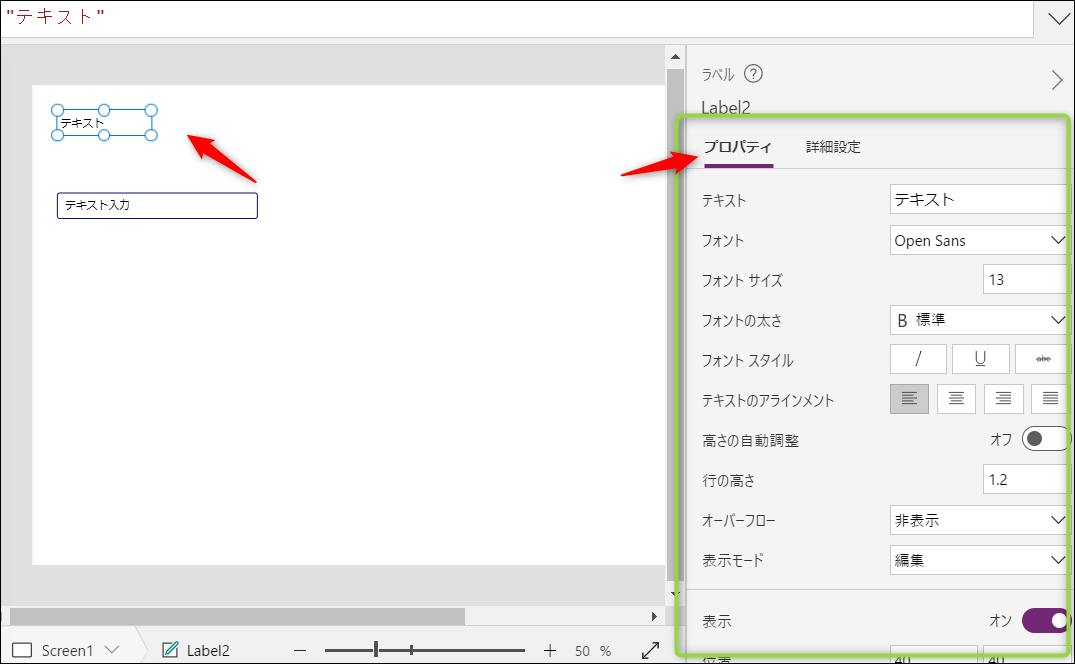Edit the フォント サイズ value 13
Viewport: 1075px width, 664px height.
coord(1026,280)
